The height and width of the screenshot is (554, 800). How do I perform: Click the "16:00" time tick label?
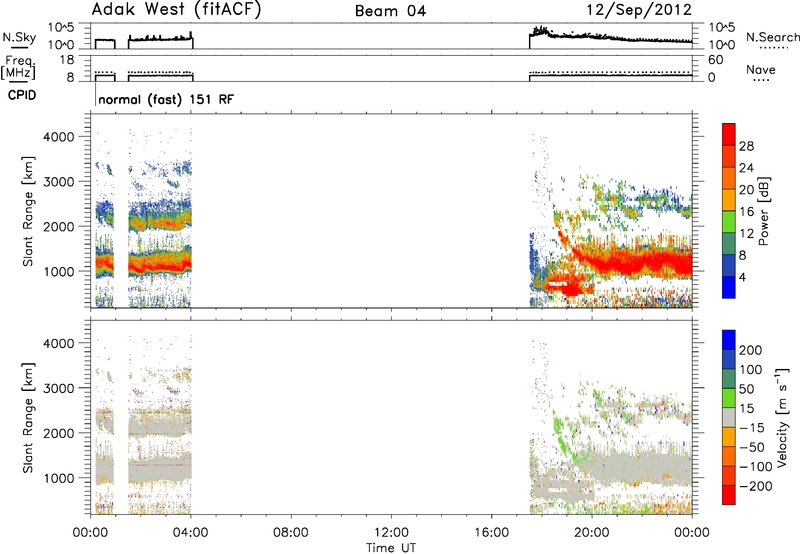[491, 533]
